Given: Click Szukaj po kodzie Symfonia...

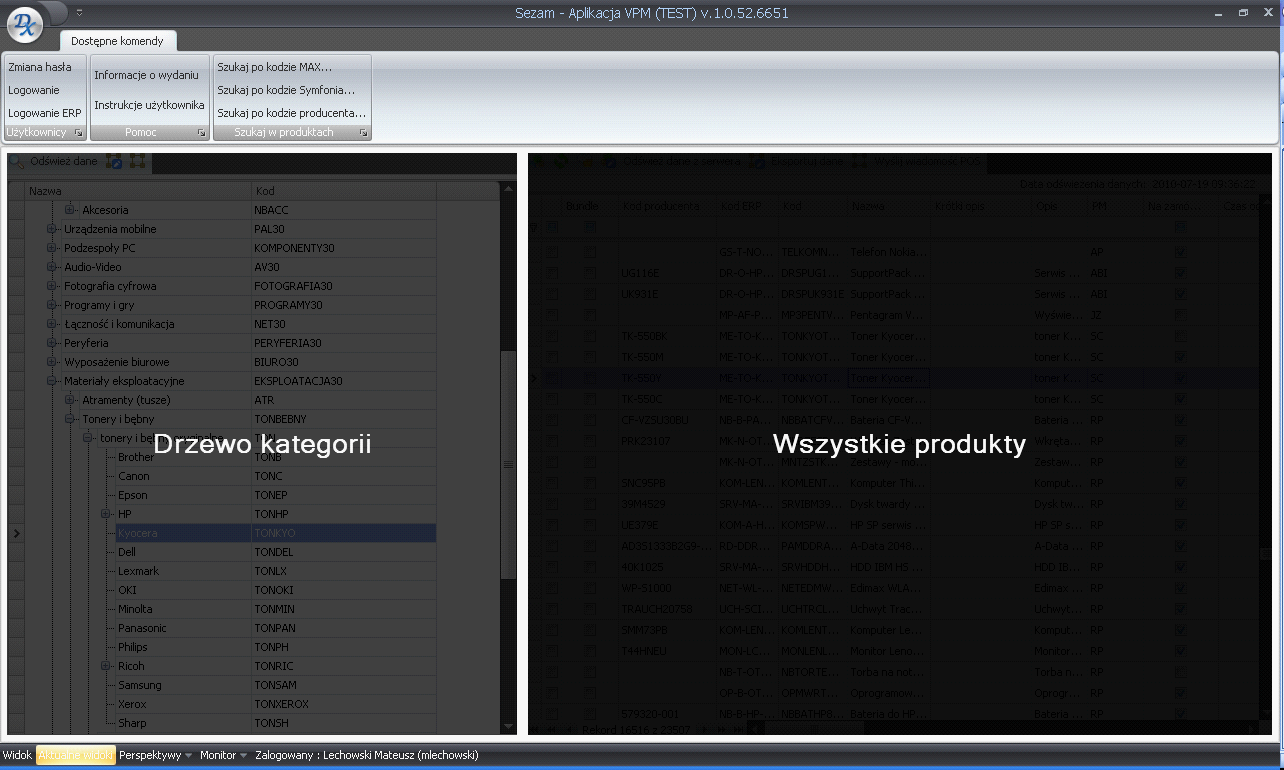Looking at the screenshot, I should [286, 90].
